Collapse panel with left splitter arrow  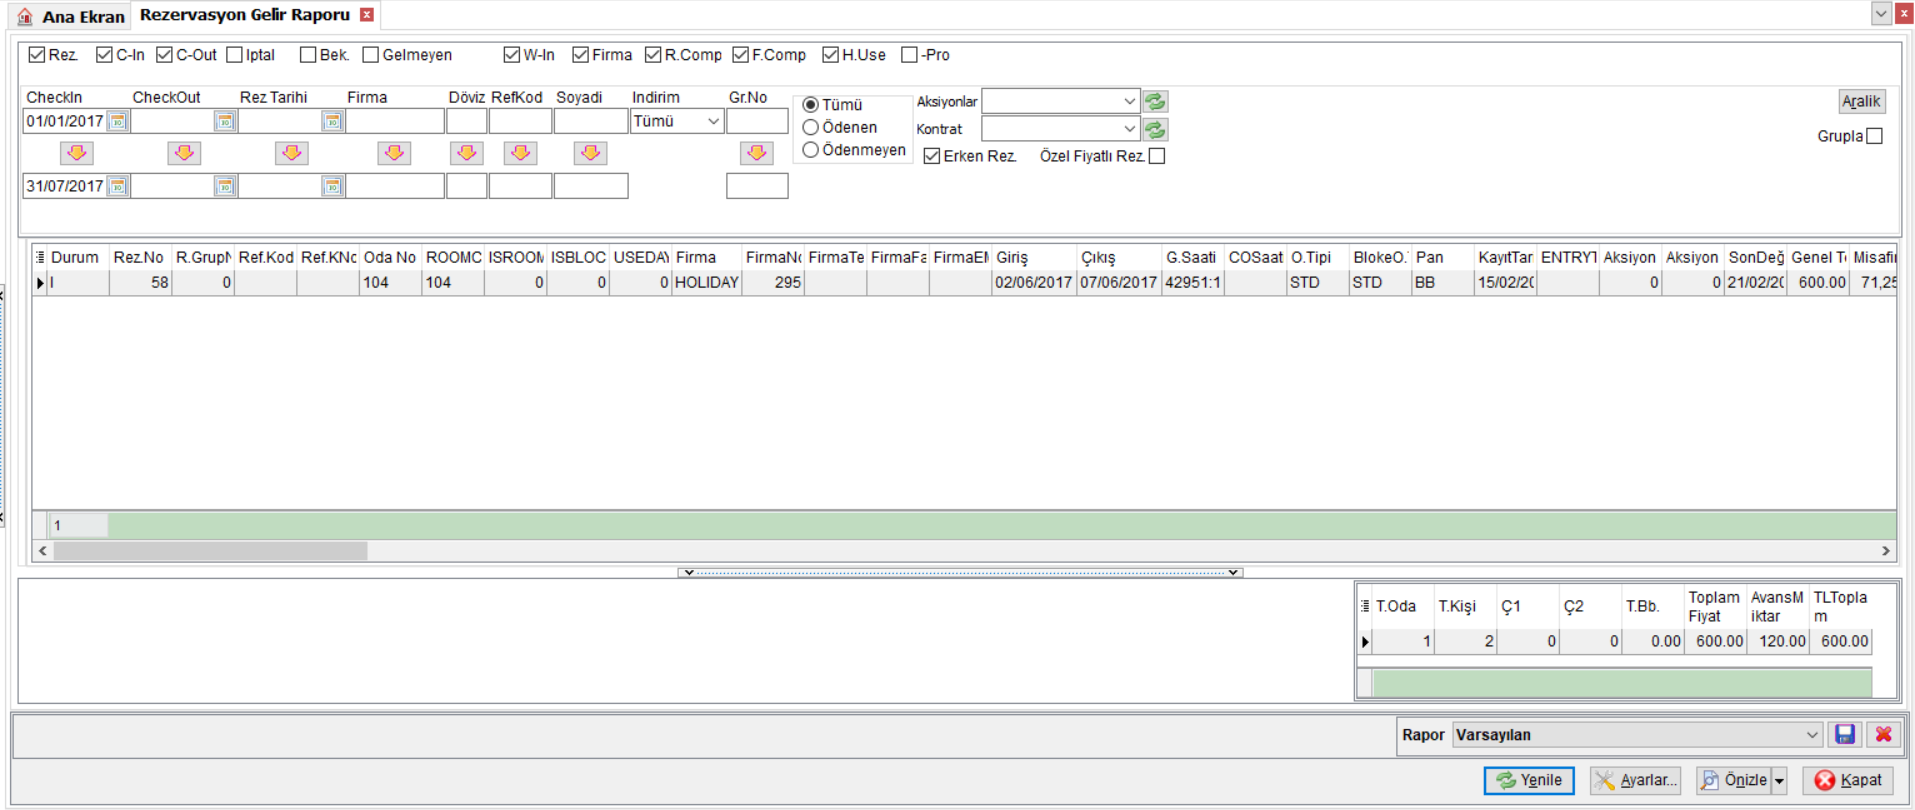click(688, 573)
